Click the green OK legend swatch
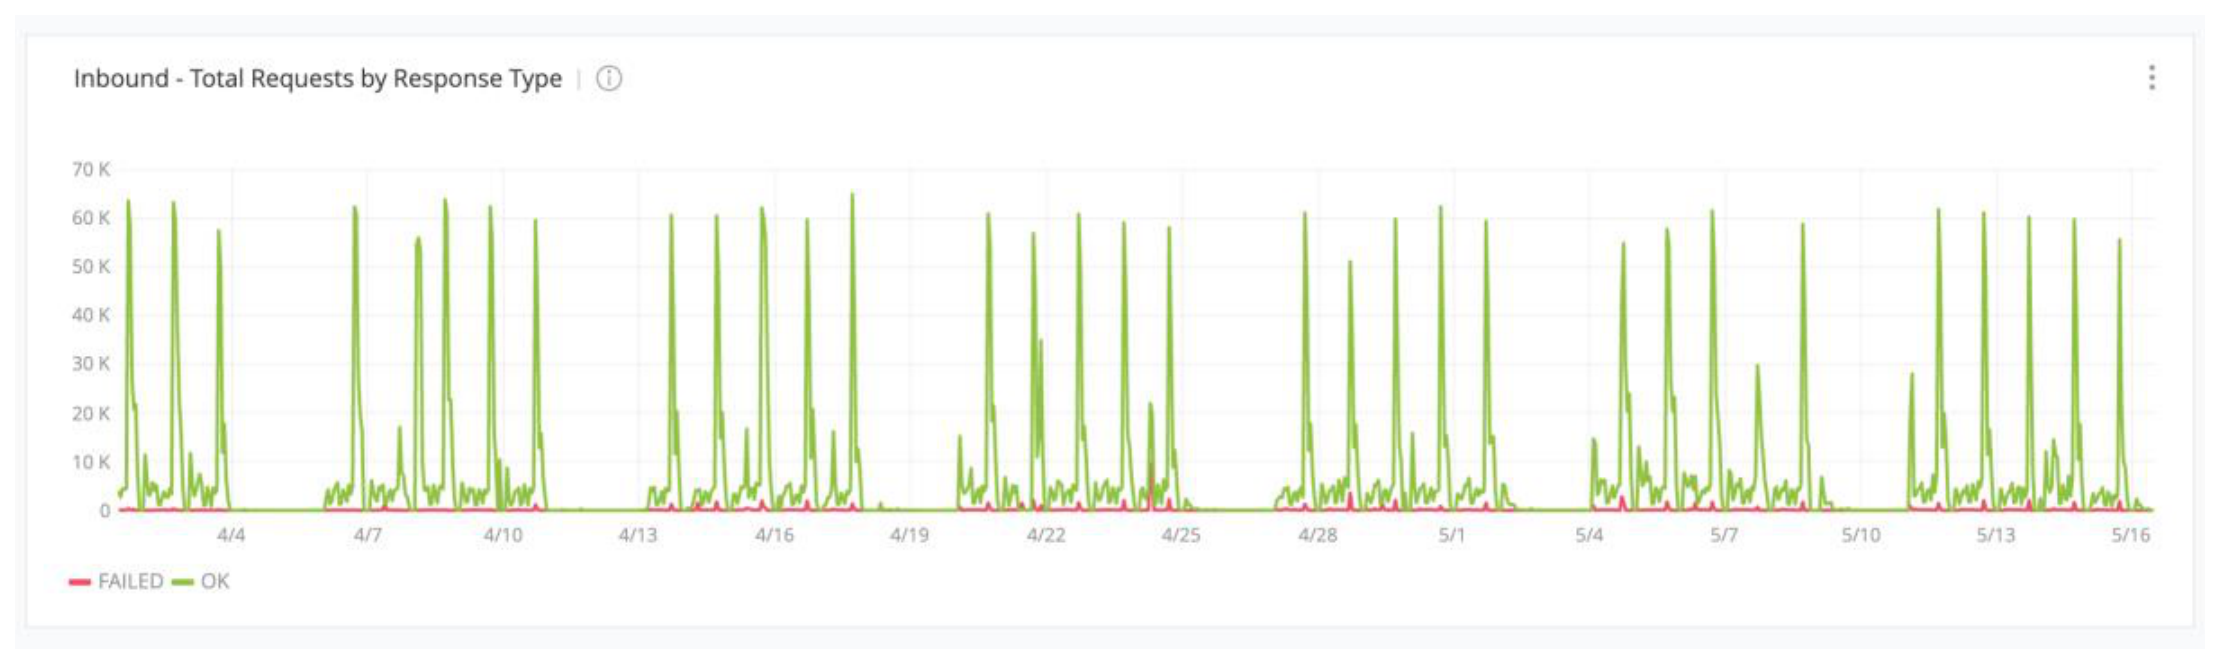The image size is (2219, 663). tap(183, 582)
